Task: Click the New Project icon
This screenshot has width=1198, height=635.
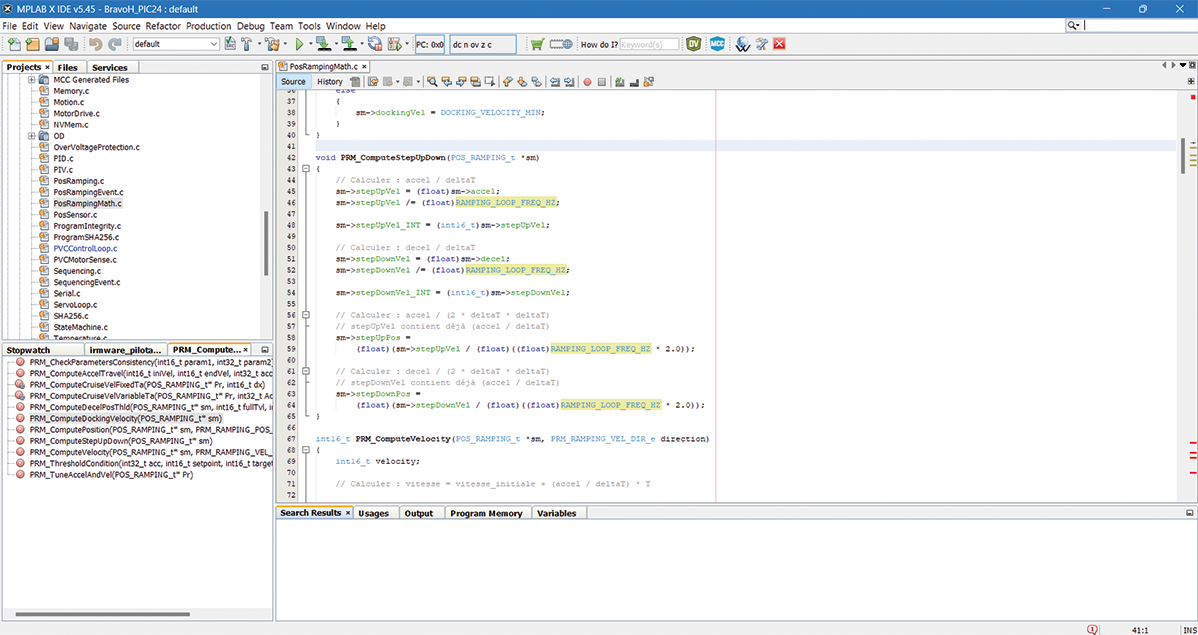Action: coord(32,44)
